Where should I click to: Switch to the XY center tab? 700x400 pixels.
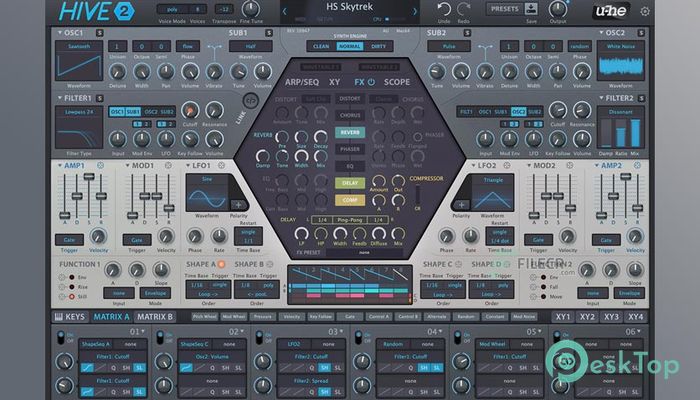[334, 82]
